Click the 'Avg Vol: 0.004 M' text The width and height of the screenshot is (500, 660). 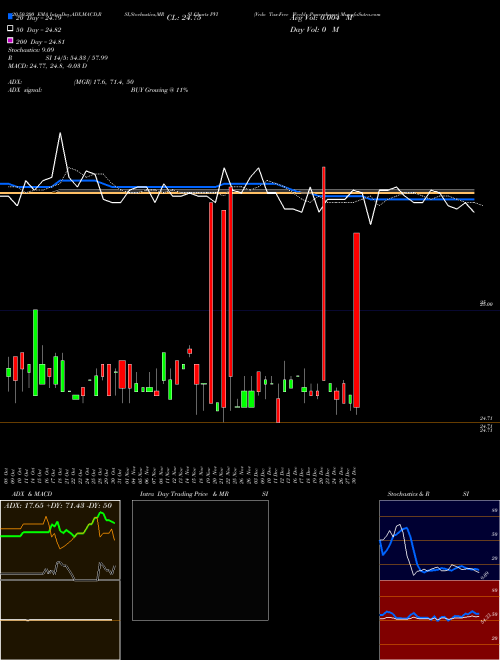click(321, 18)
